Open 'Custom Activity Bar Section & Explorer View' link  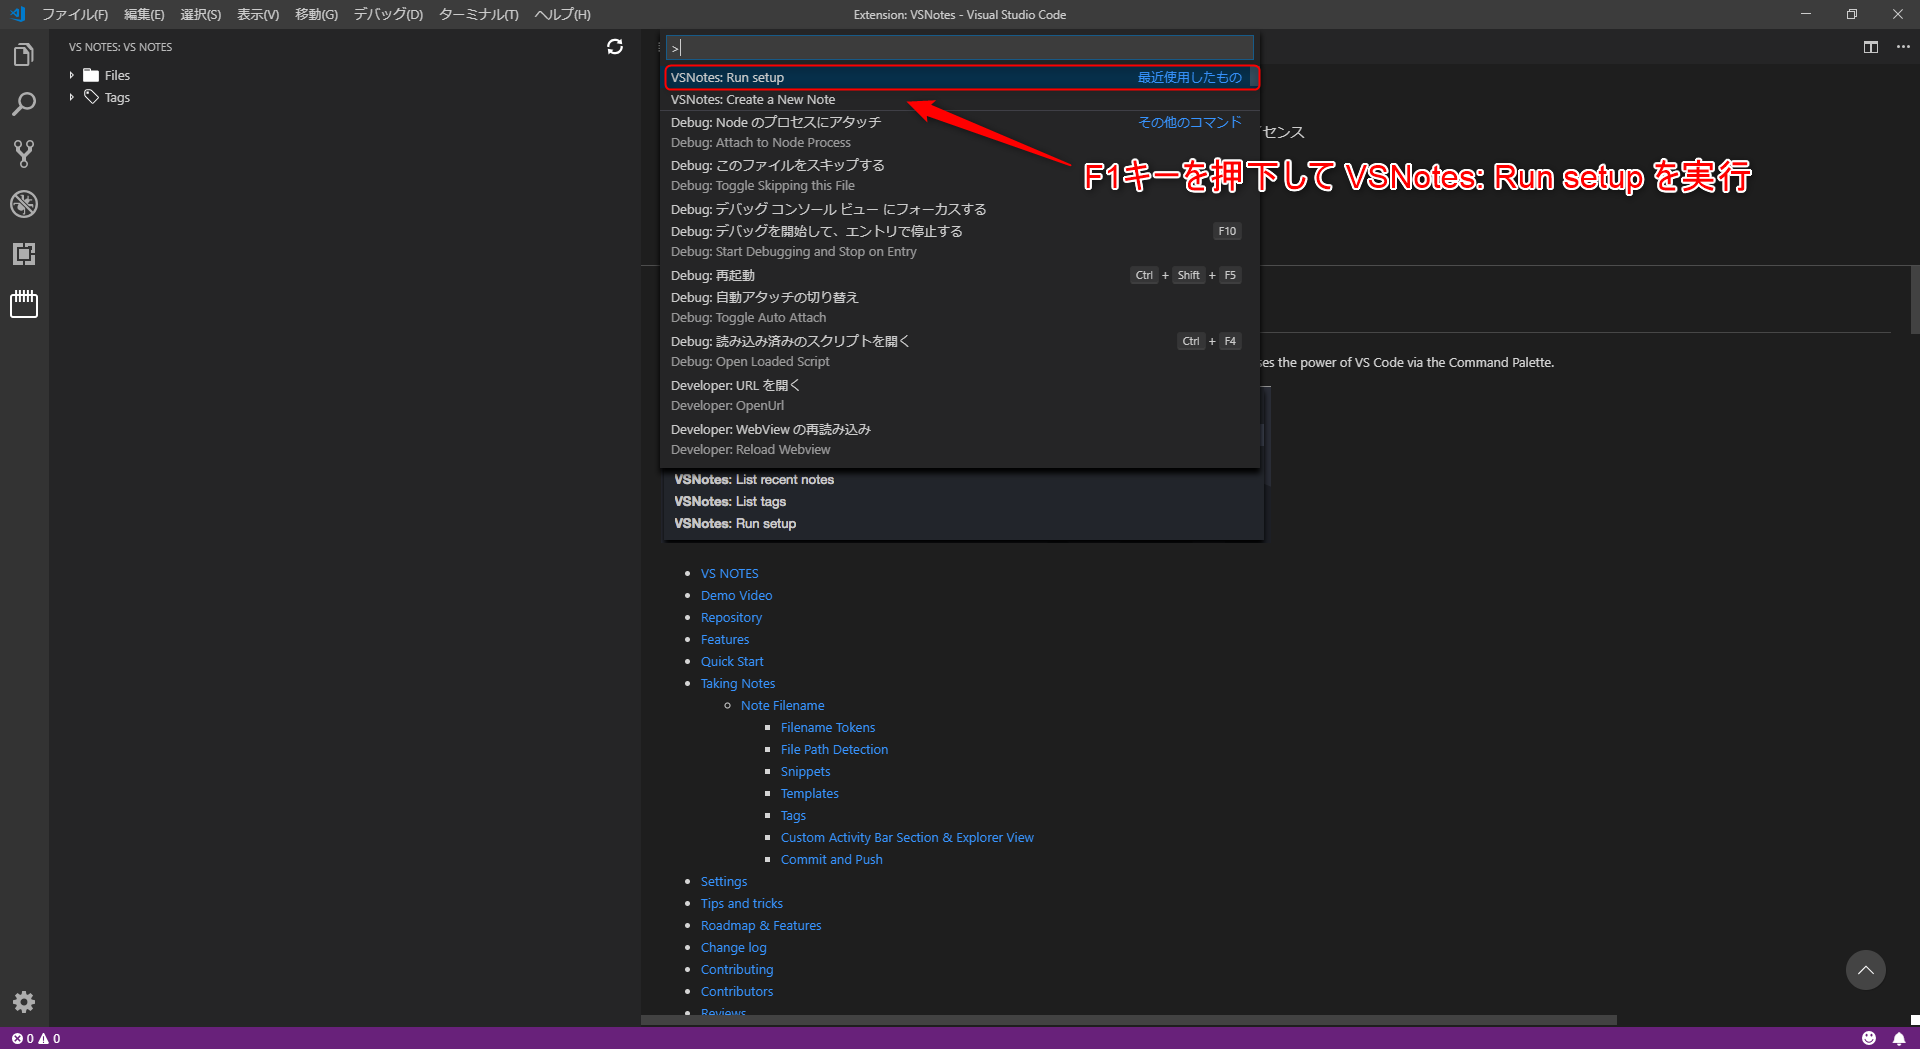point(907,837)
